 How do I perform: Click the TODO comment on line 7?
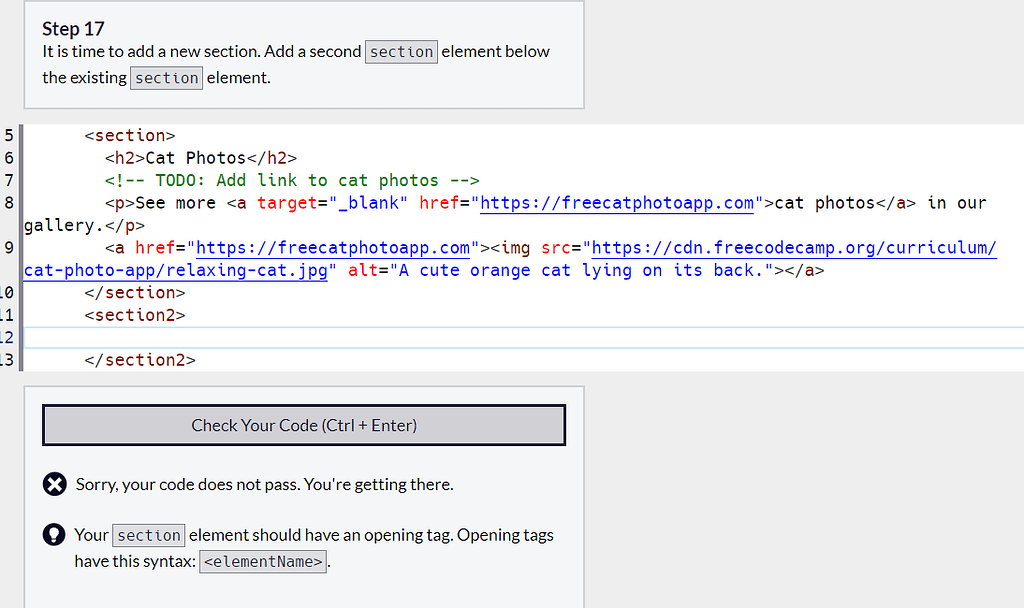pyautogui.click(x=290, y=180)
